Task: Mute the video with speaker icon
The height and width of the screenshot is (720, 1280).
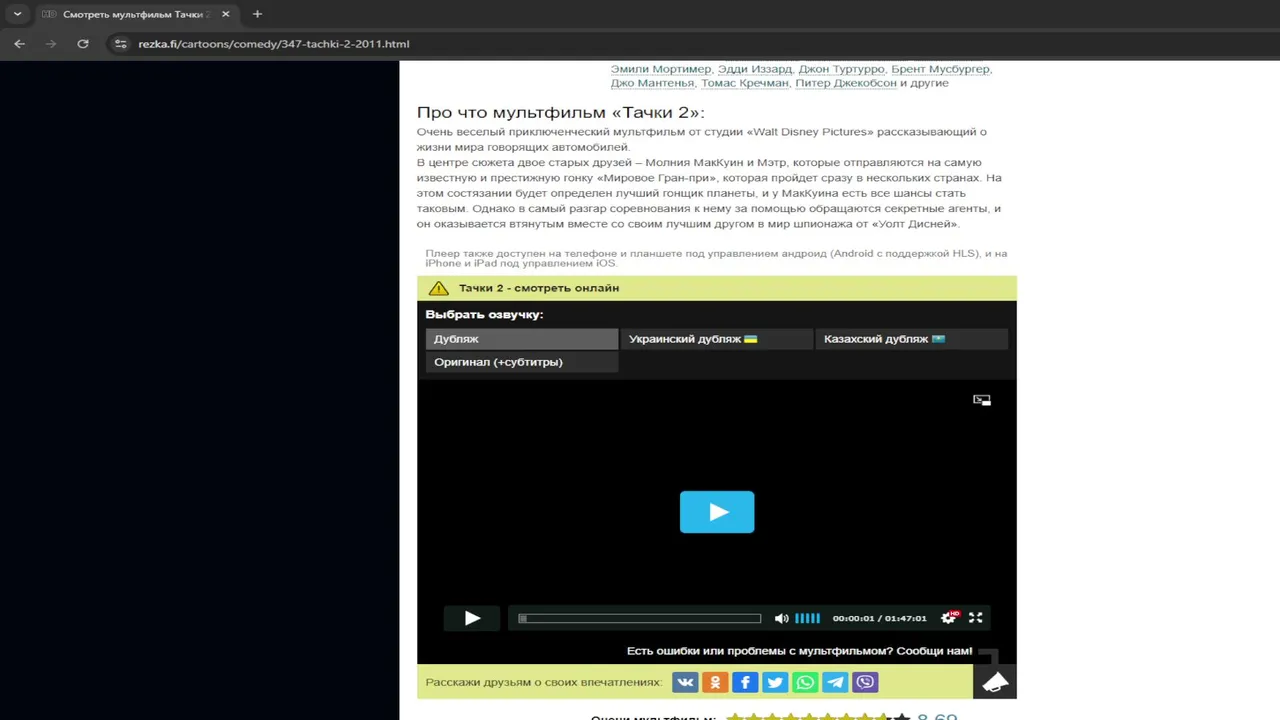Action: tap(781, 618)
